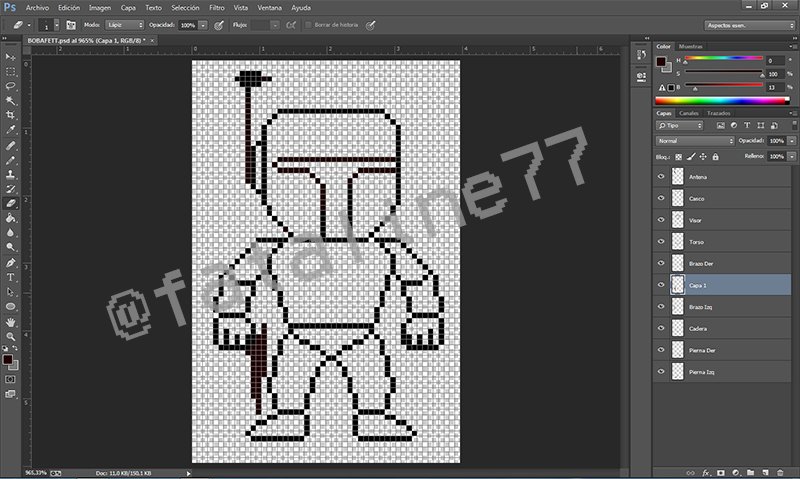Select the Dodge tool
The width and height of the screenshot is (800, 479).
point(10,247)
